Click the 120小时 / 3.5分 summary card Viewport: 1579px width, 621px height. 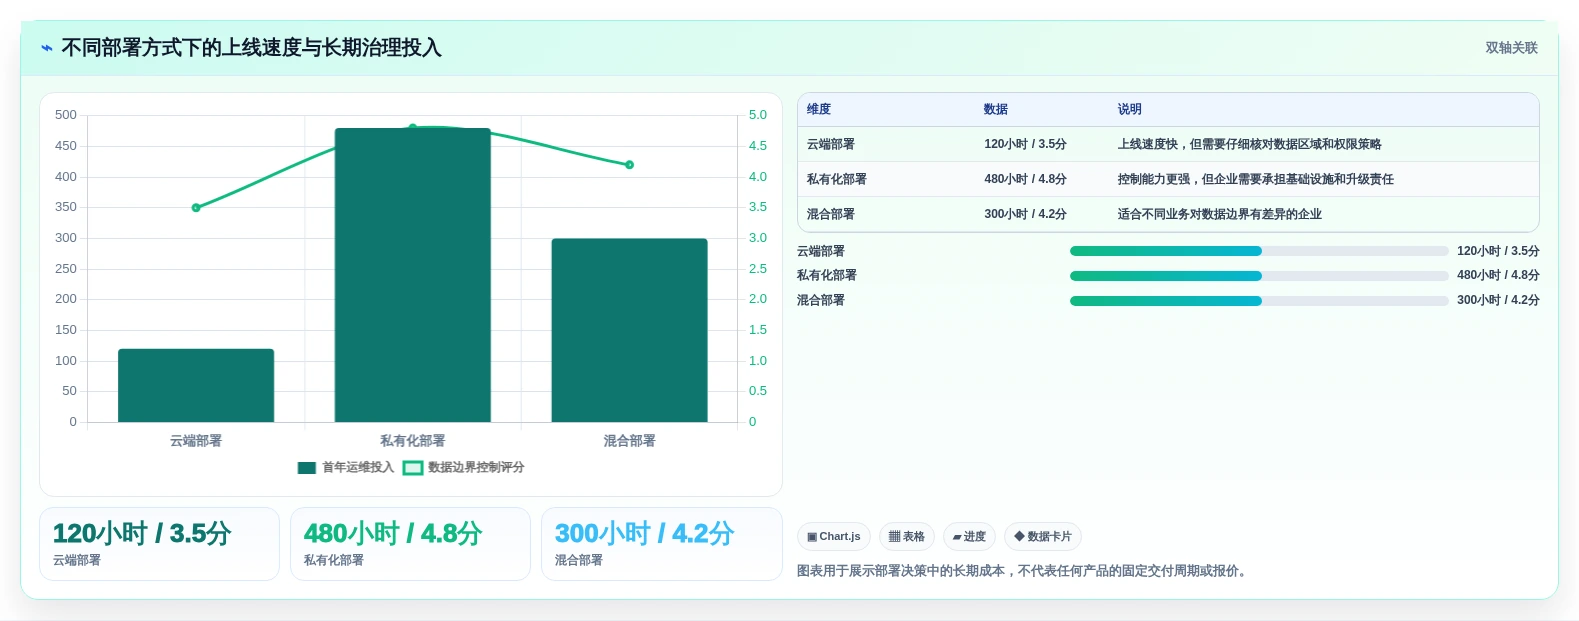[x=159, y=544]
